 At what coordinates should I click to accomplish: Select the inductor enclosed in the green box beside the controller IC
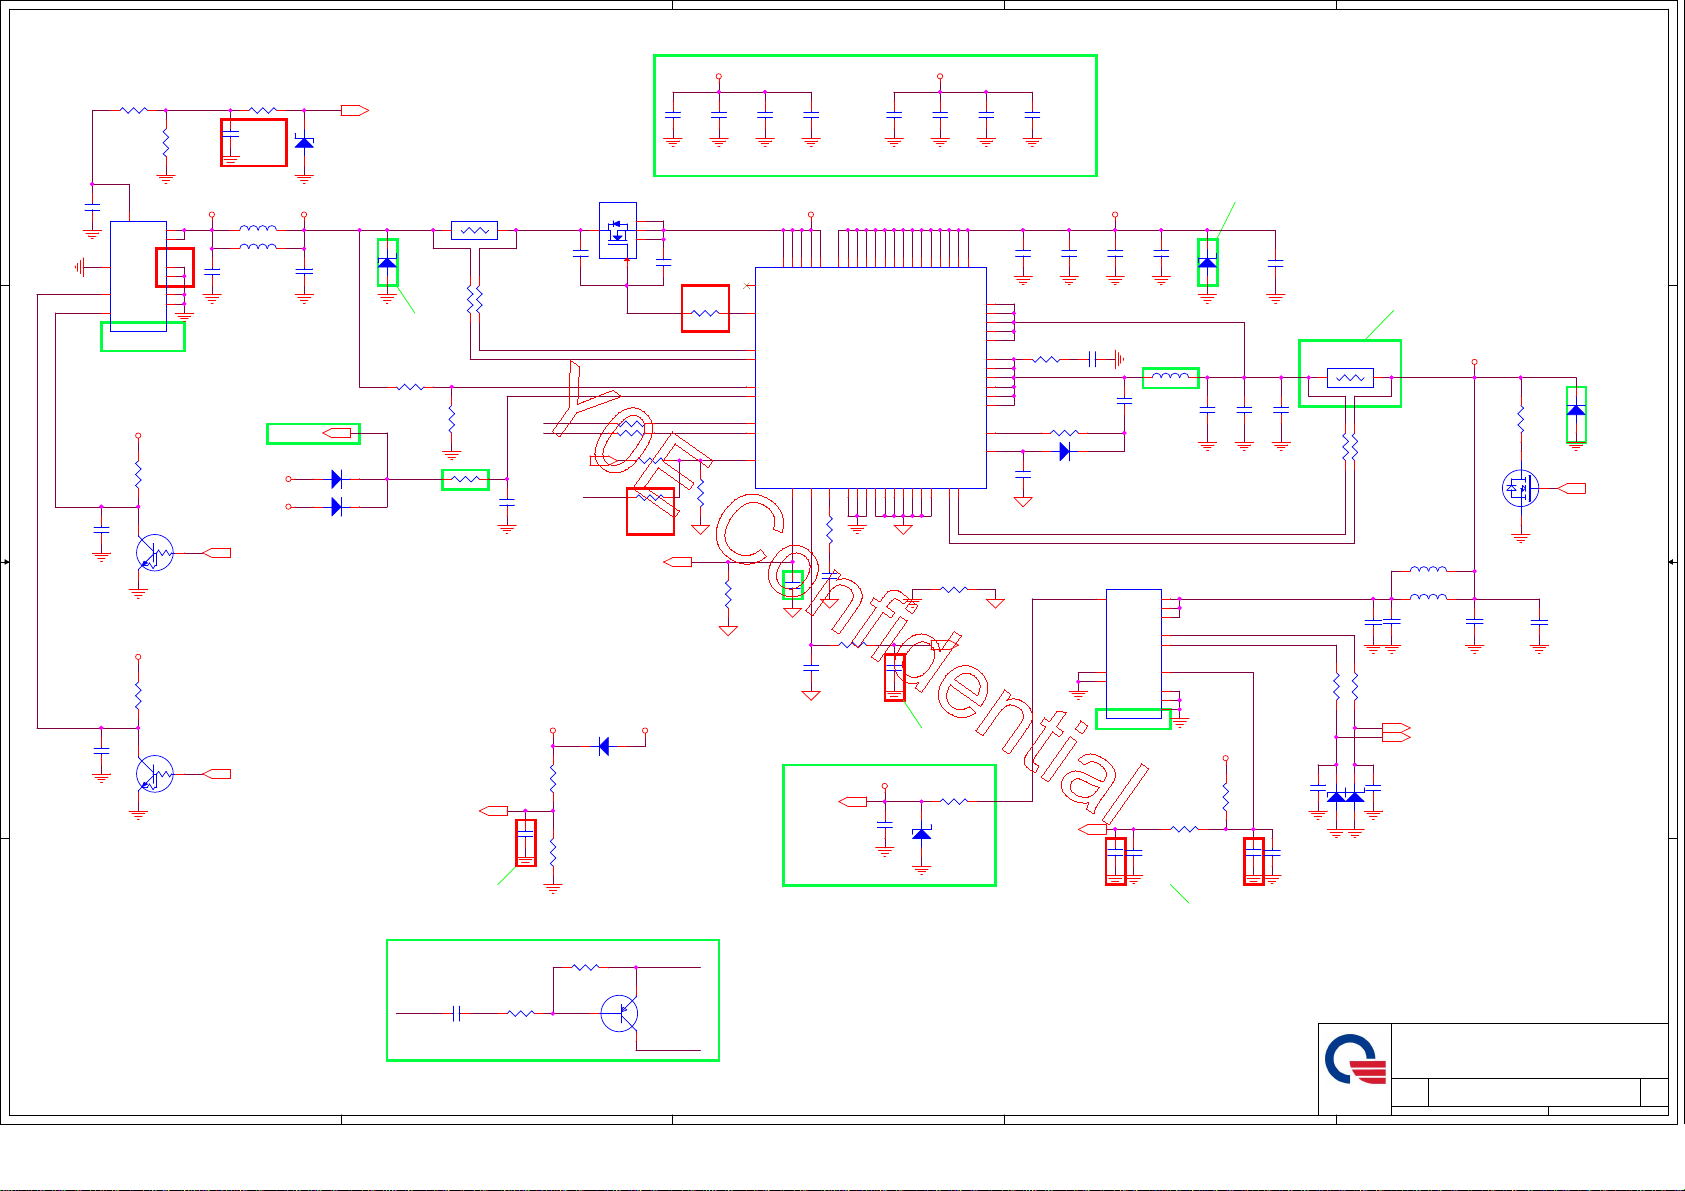[1170, 378]
